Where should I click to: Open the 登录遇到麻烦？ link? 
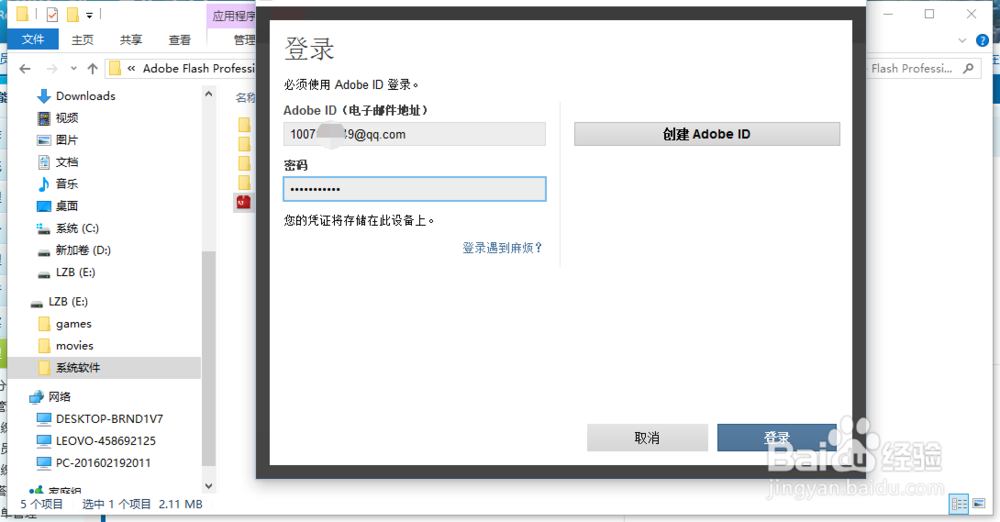(503, 248)
